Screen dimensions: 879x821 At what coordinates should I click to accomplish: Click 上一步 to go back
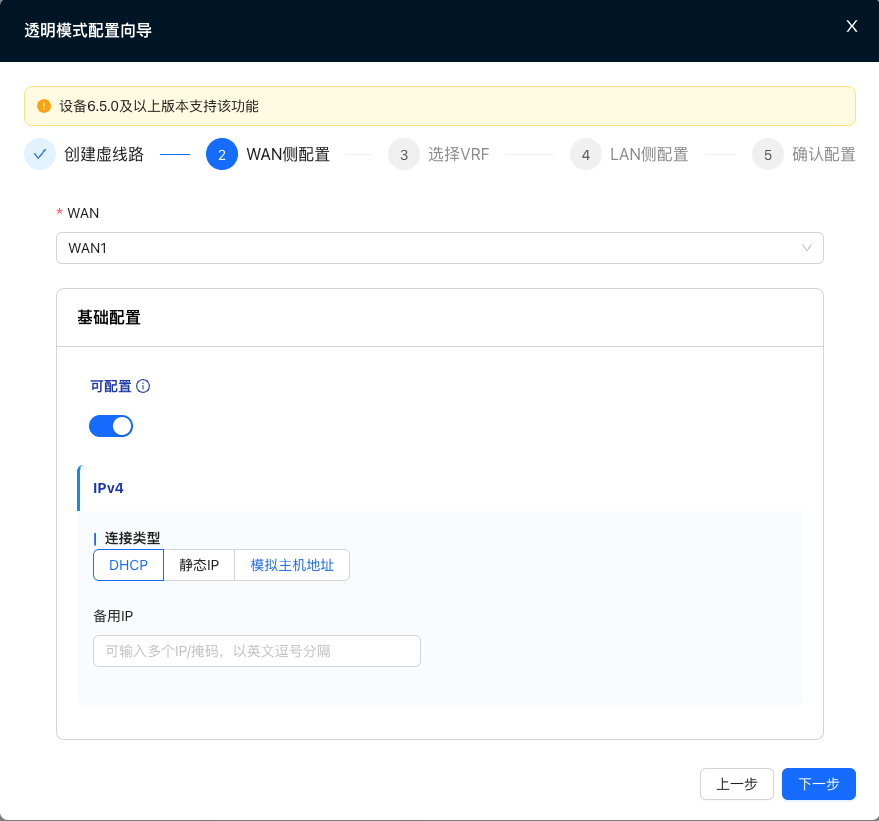[737, 784]
